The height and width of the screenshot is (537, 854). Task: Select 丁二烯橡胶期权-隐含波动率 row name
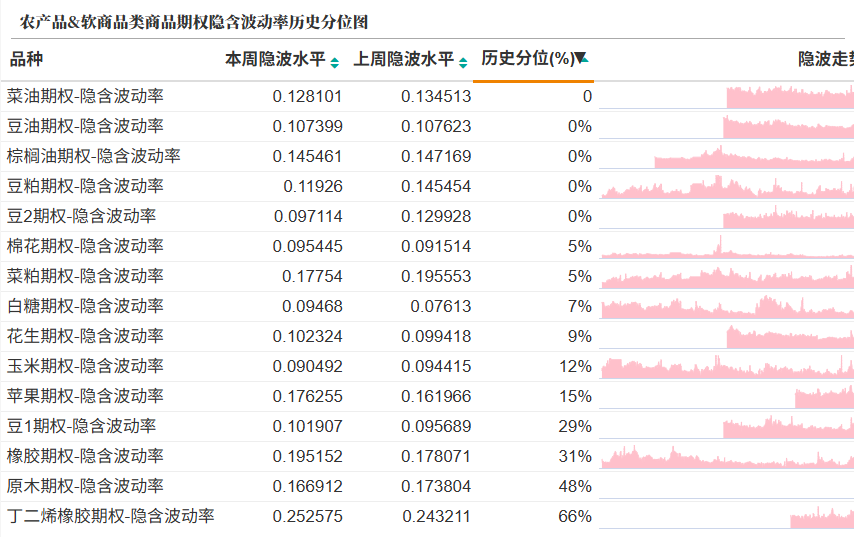(111, 516)
